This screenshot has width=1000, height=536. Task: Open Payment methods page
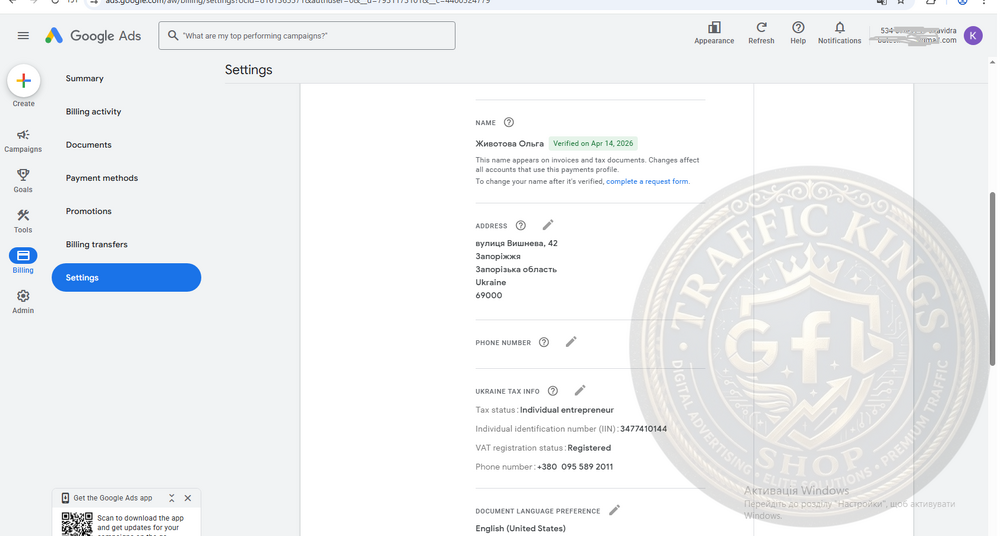101,178
